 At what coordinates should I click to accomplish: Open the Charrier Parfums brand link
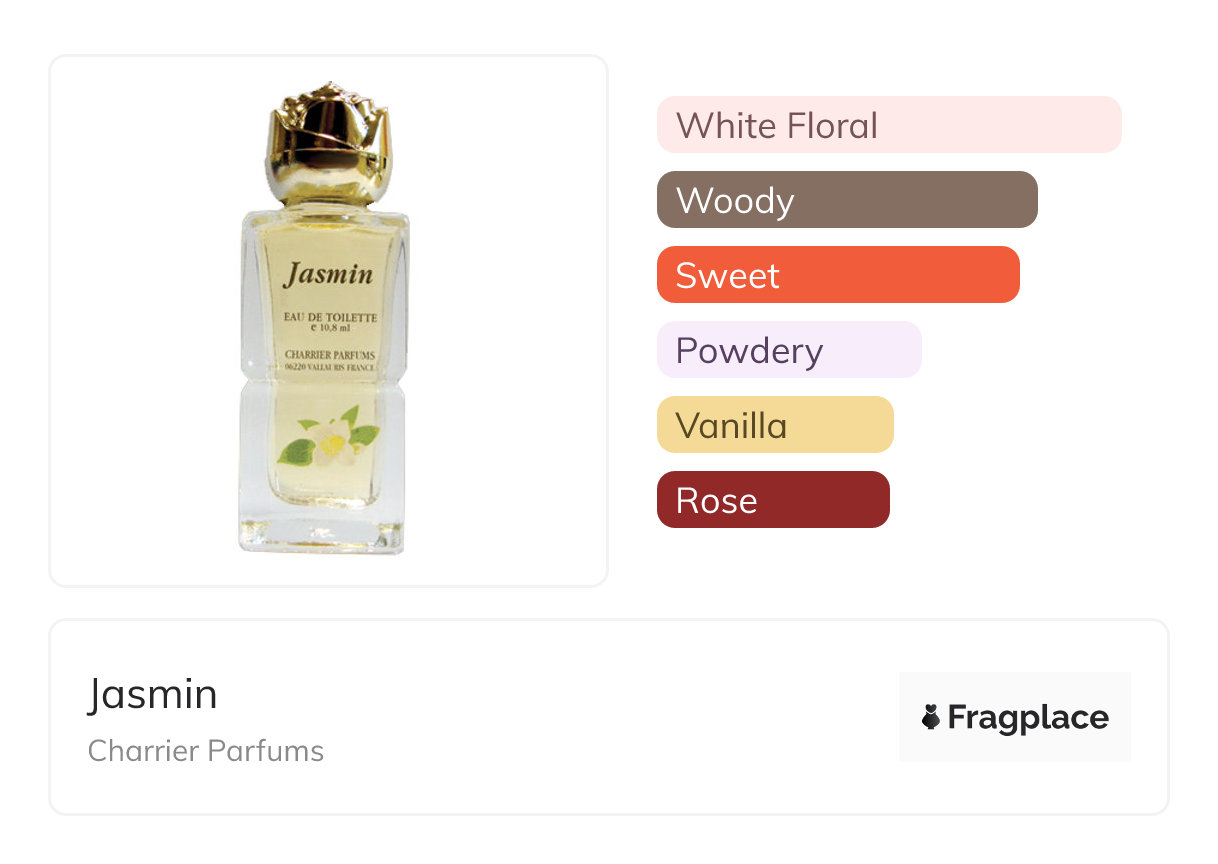point(205,751)
